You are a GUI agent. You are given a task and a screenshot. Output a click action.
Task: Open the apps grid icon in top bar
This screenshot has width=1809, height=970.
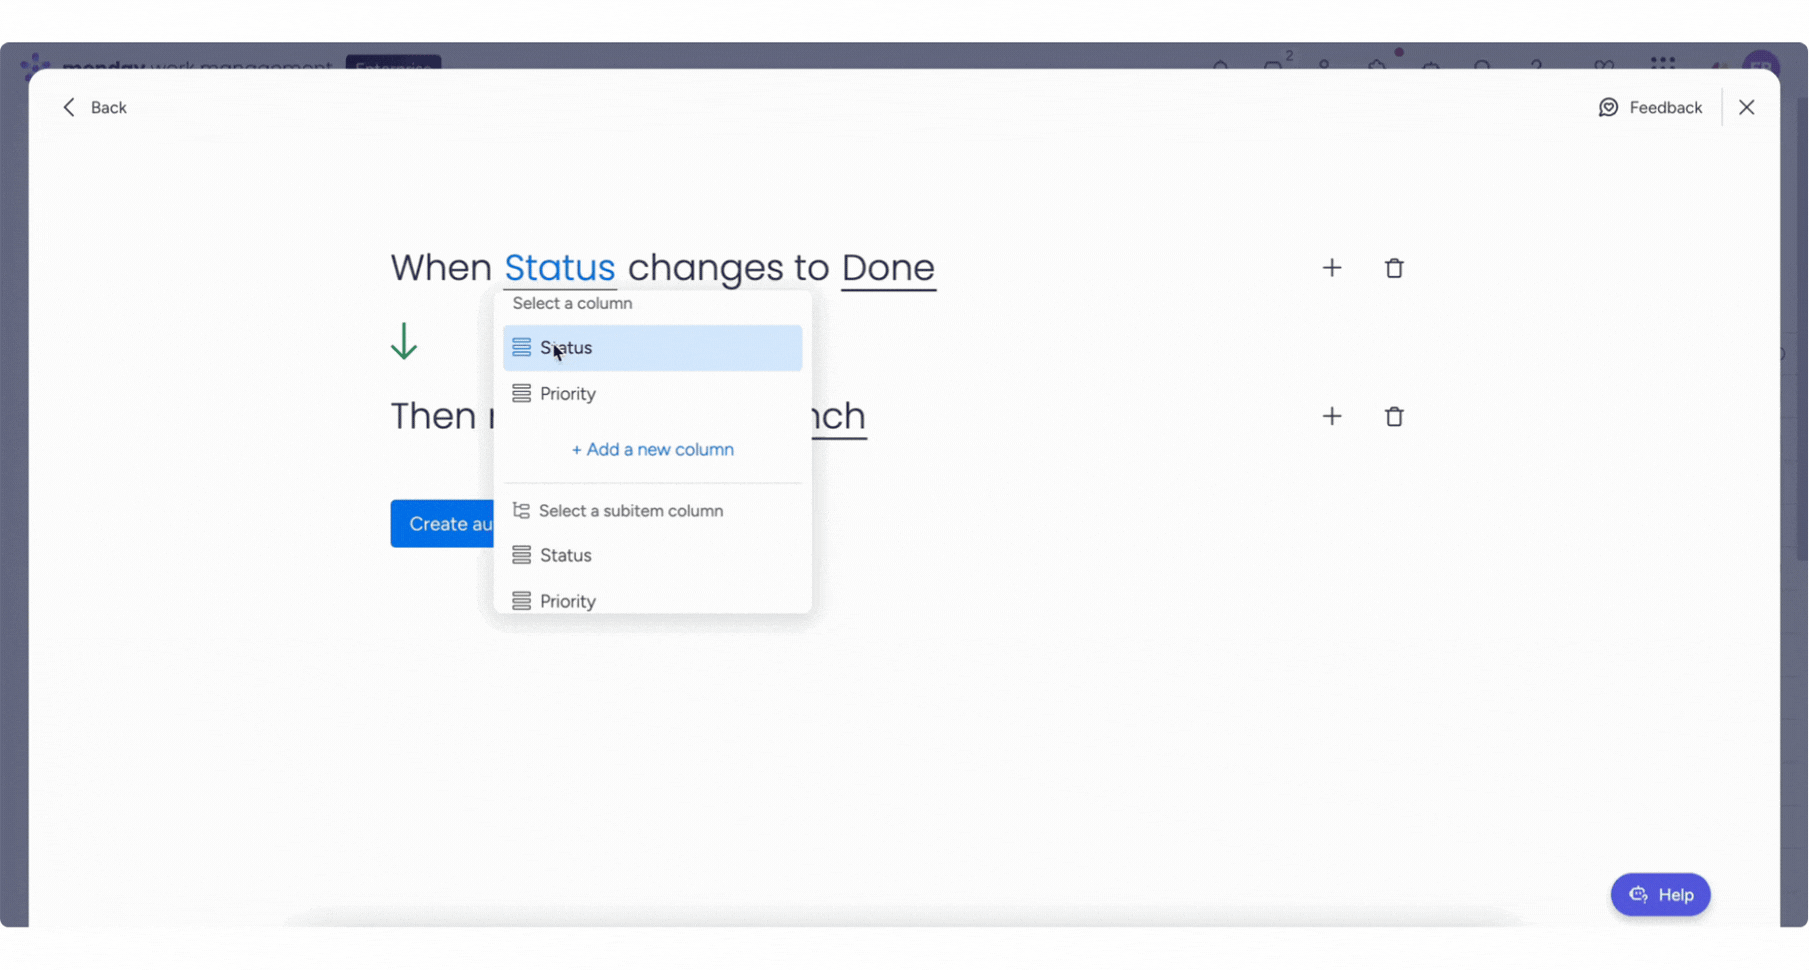pyautogui.click(x=1662, y=64)
